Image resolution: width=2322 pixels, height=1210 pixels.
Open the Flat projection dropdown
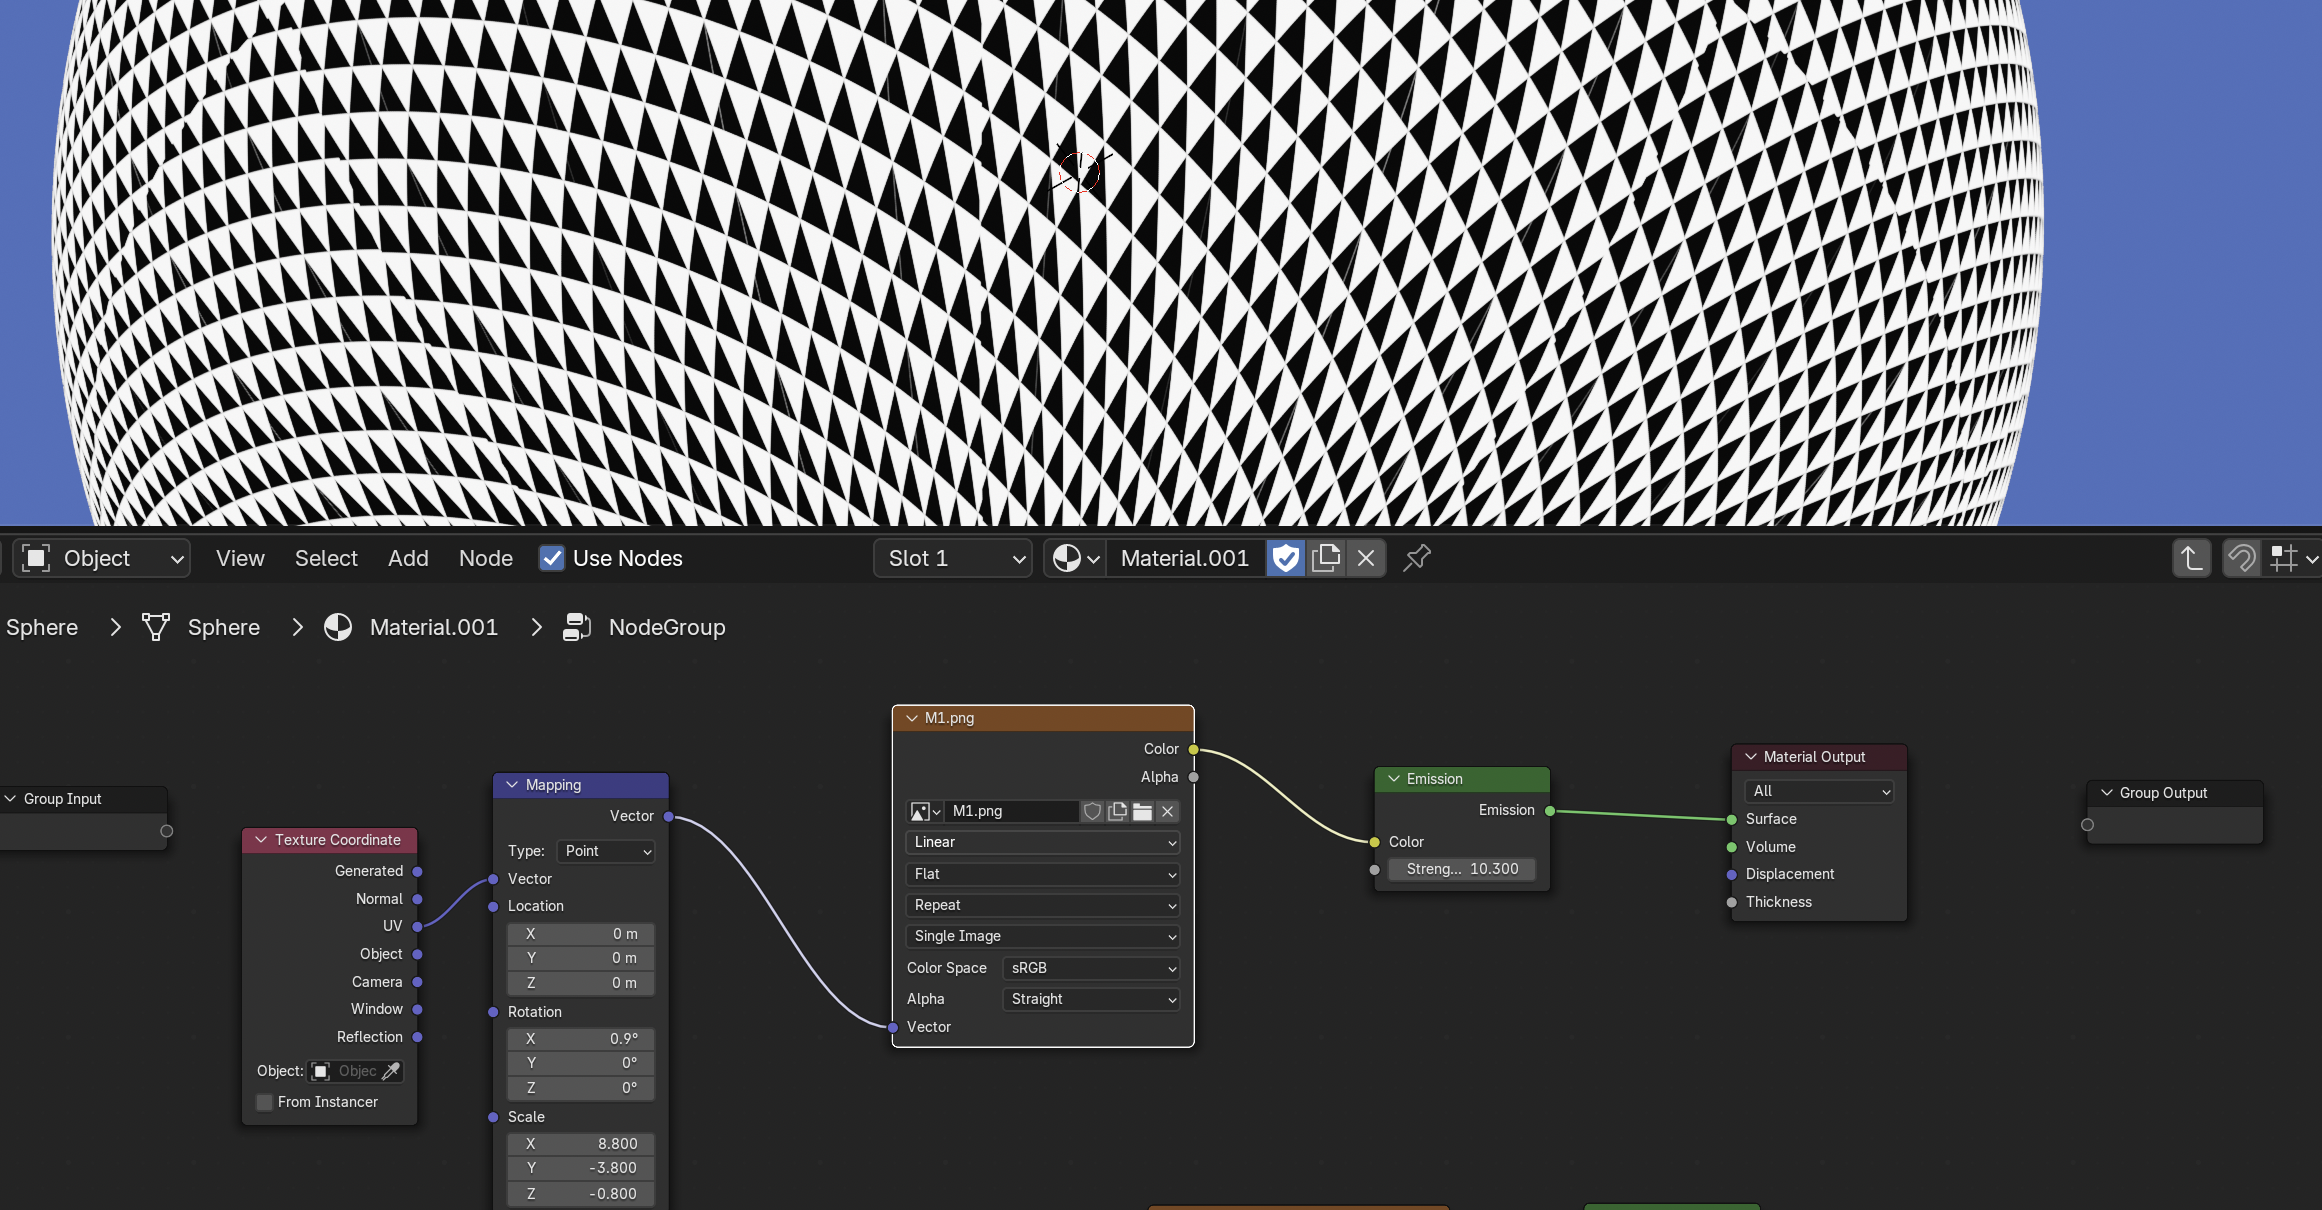1043,874
